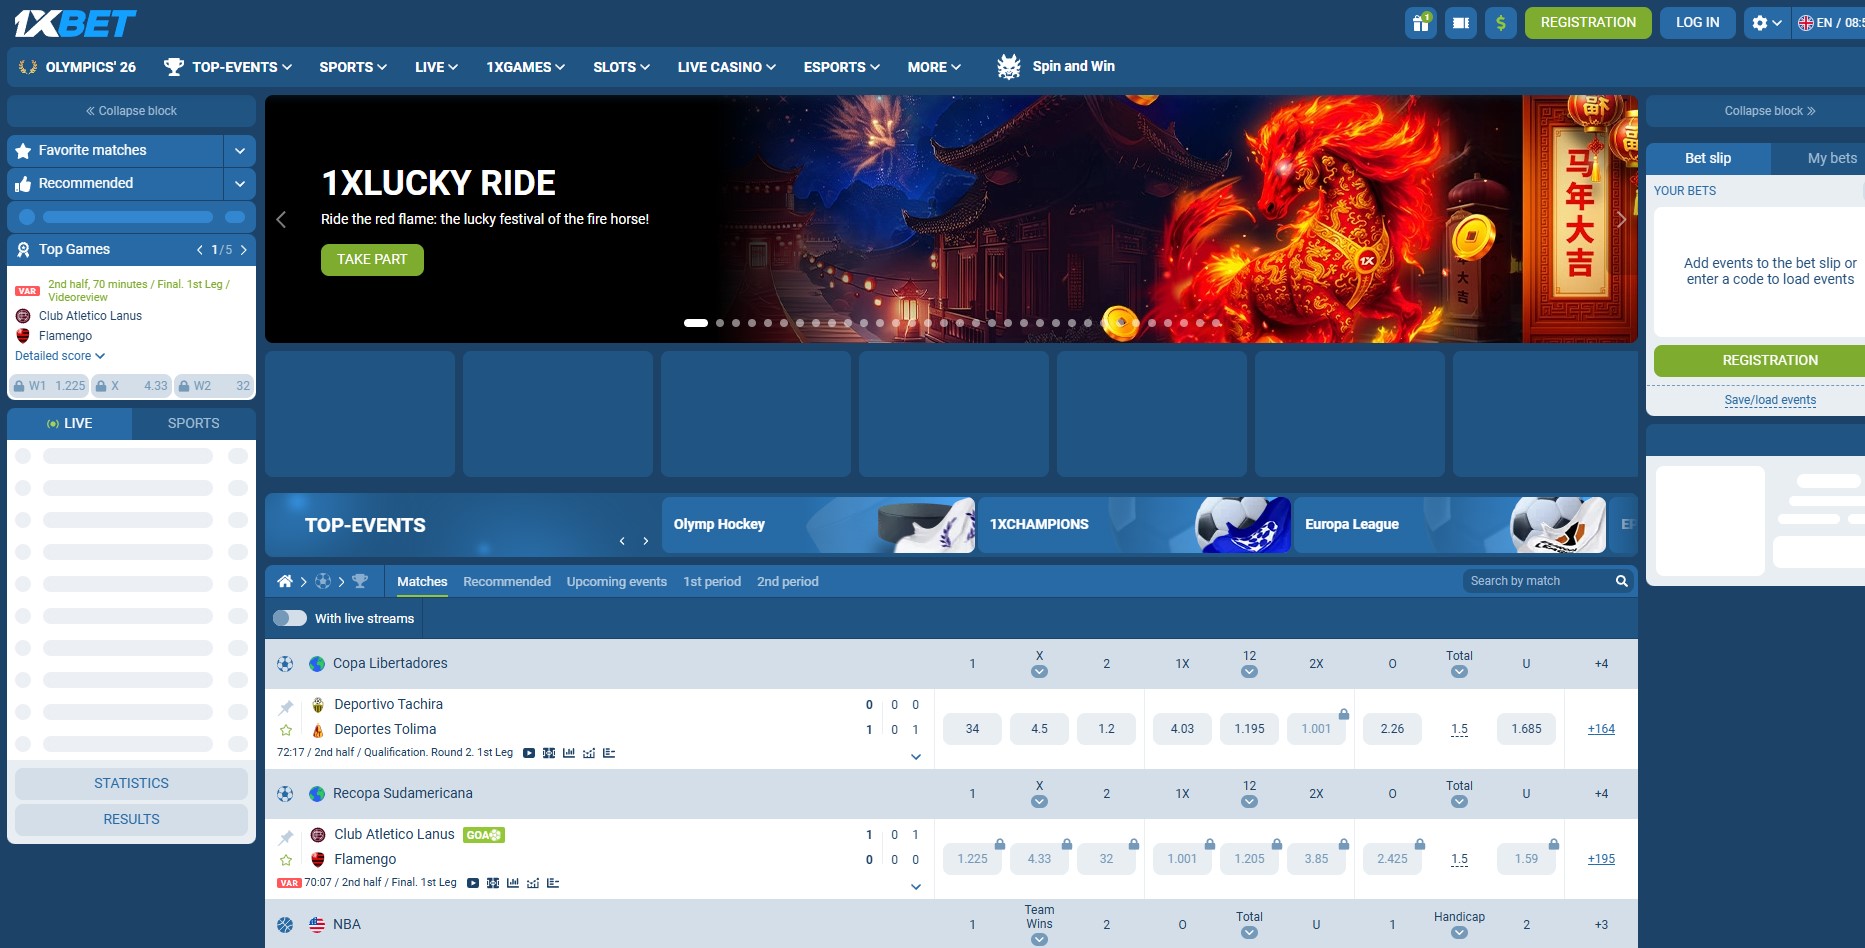1865x948 pixels.
Task: Open the Total dropdown in Copa Libertadores header
Action: point(1458,671)
